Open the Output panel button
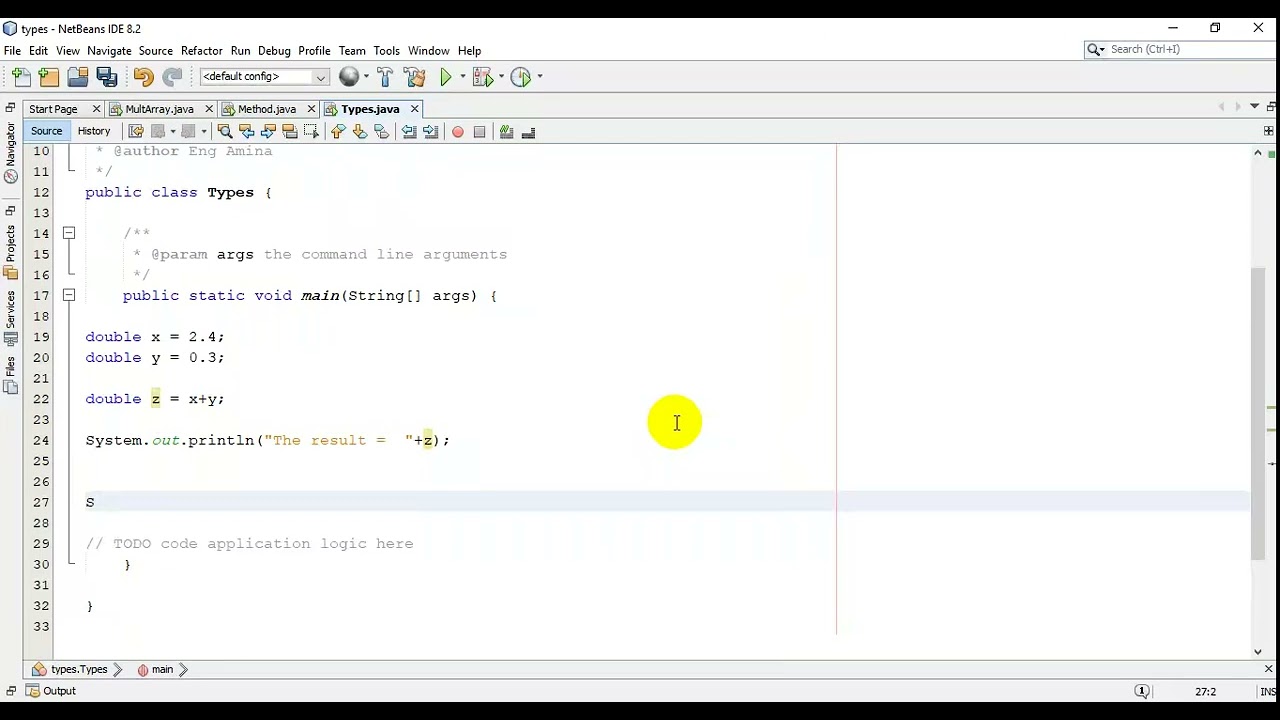The width and height of the screenshot is (1280, 720). (x=51, y=691)
